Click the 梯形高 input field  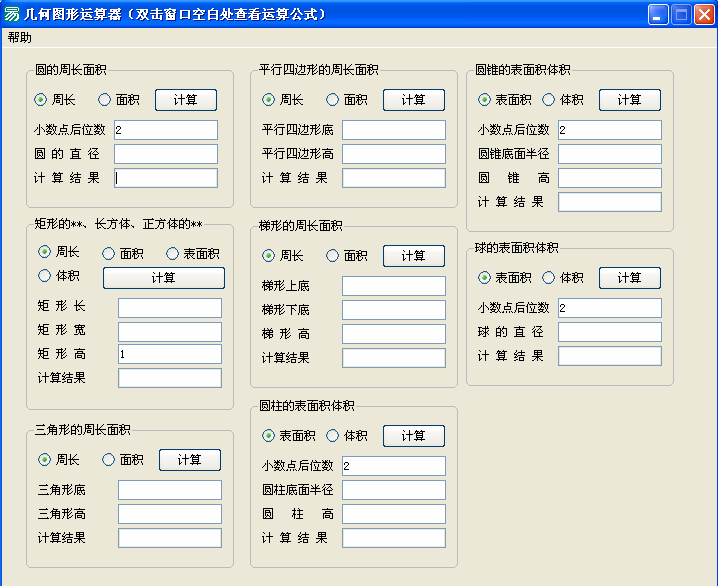394,334
